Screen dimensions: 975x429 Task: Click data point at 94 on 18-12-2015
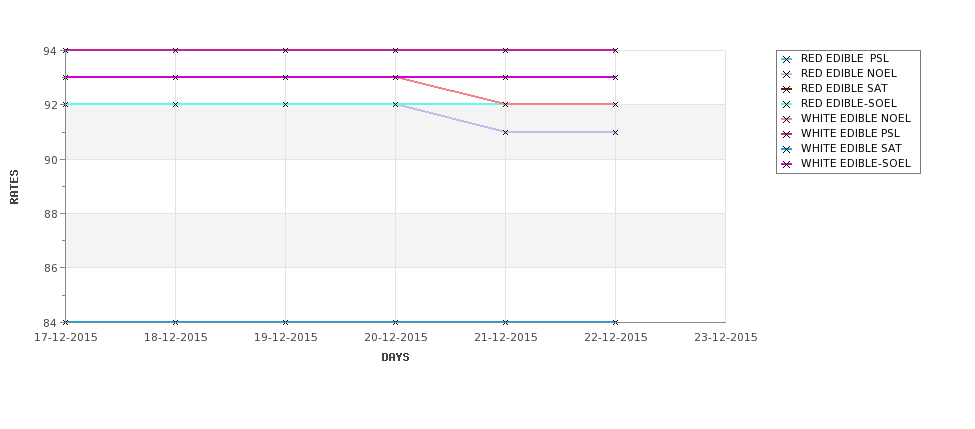click(175, 50)
